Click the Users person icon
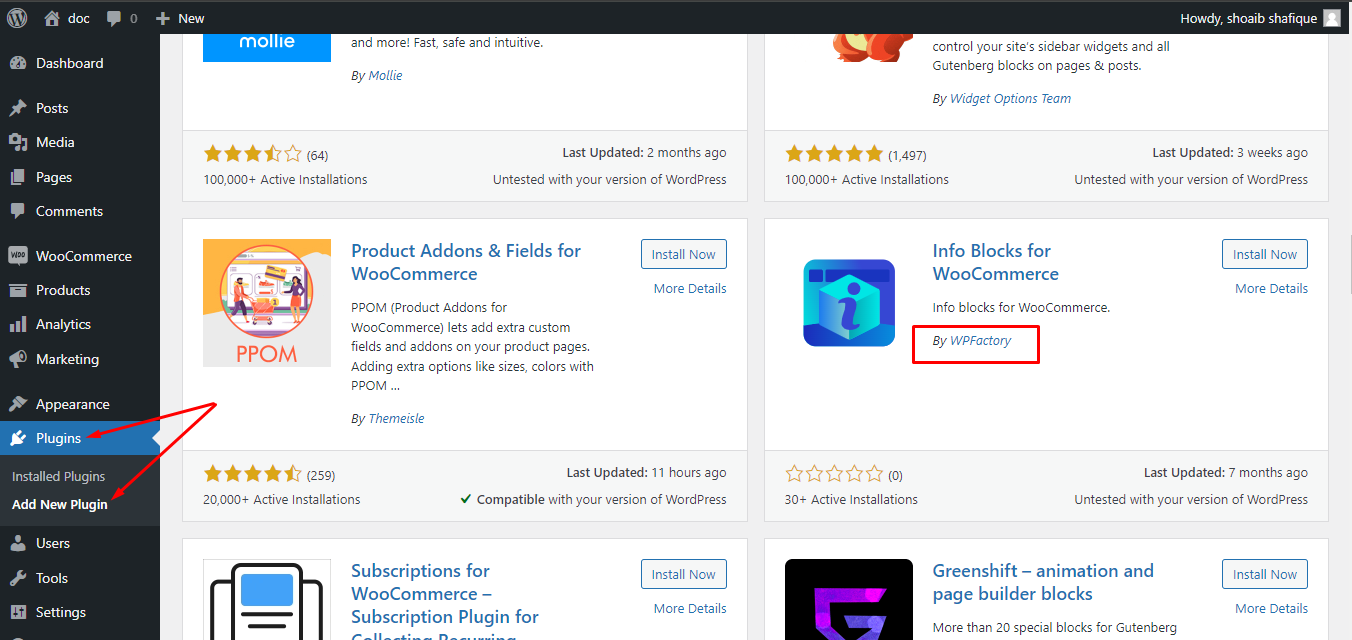 [18, 543]
